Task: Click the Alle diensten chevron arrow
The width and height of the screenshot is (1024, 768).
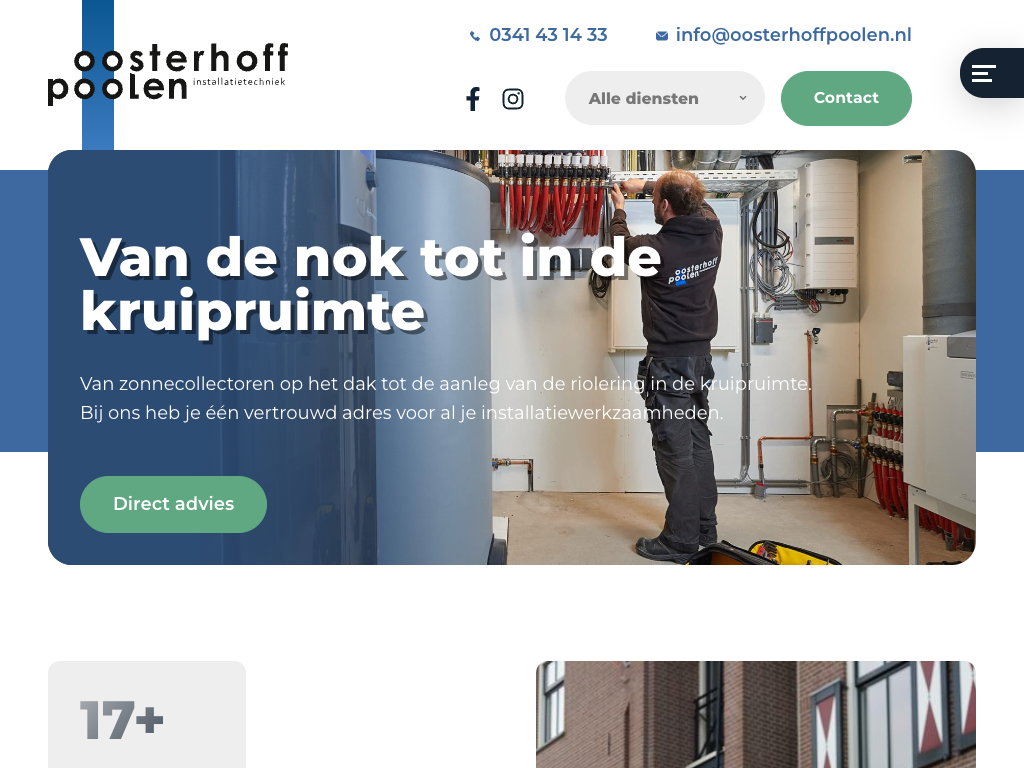Action: [x=743, y=98]
